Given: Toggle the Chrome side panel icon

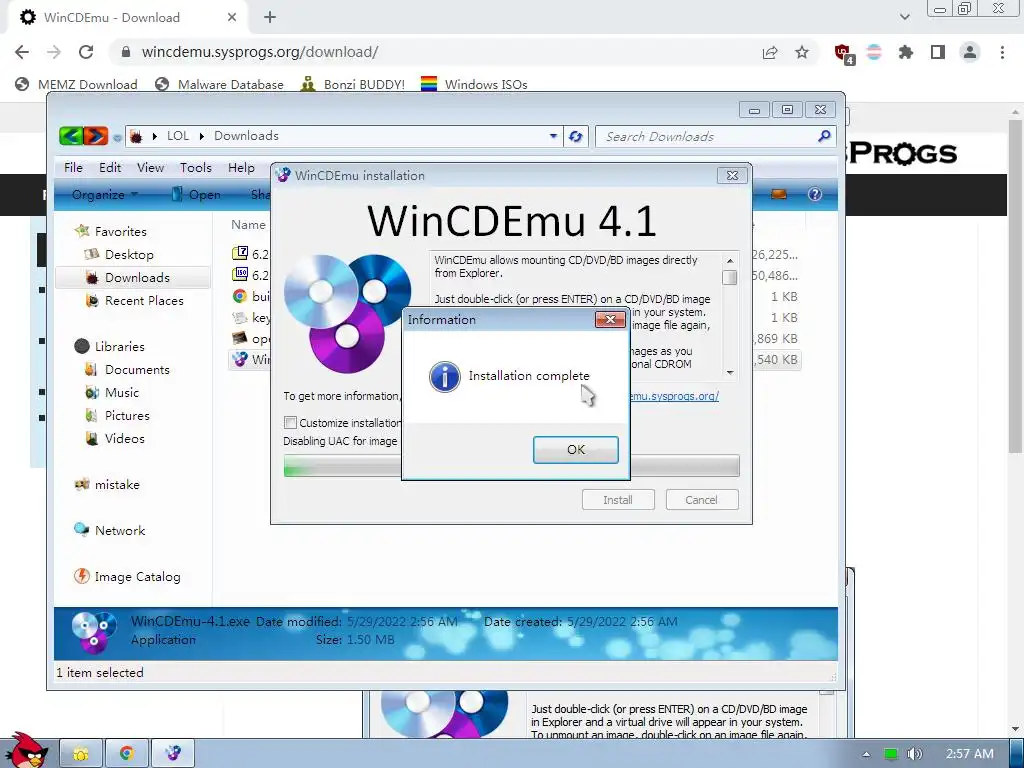Looking at the screenshot, I should (938, 52).
